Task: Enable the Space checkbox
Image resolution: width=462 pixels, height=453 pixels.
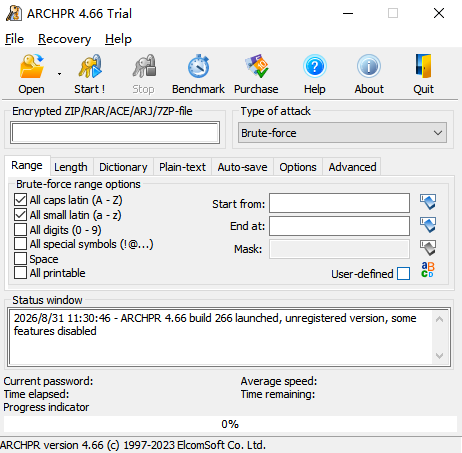Action: pos(20,259)
